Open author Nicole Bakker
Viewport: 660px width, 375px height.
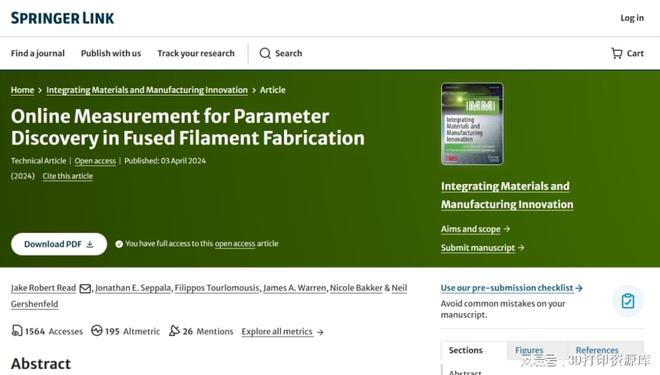(x=356, y=288)
